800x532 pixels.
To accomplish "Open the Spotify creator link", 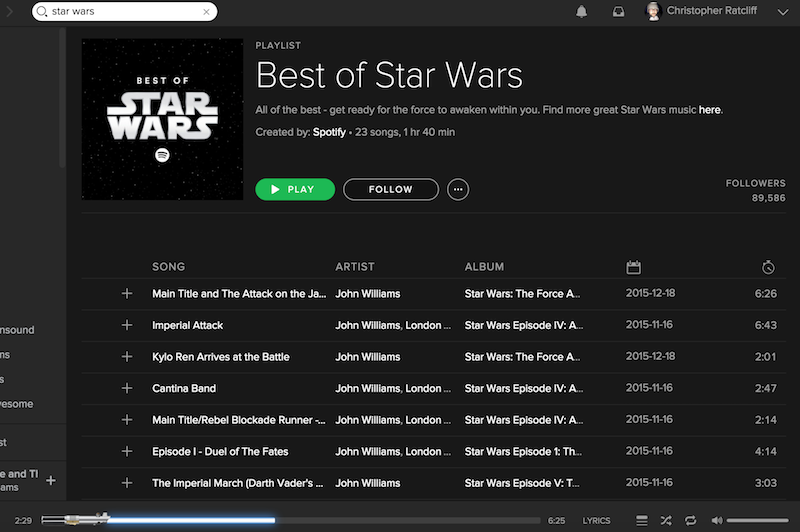I will pyautogui.click(x=329, y=132).
